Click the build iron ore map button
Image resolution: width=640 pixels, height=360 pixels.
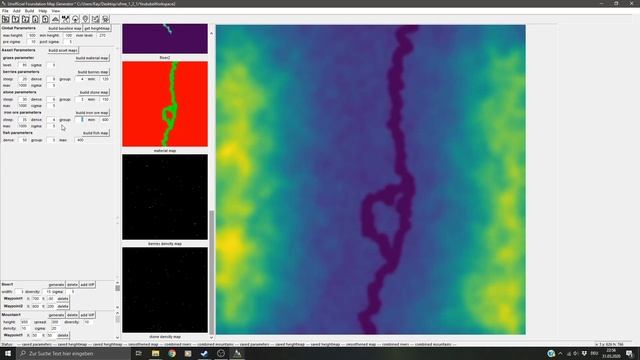pos(92,113)
